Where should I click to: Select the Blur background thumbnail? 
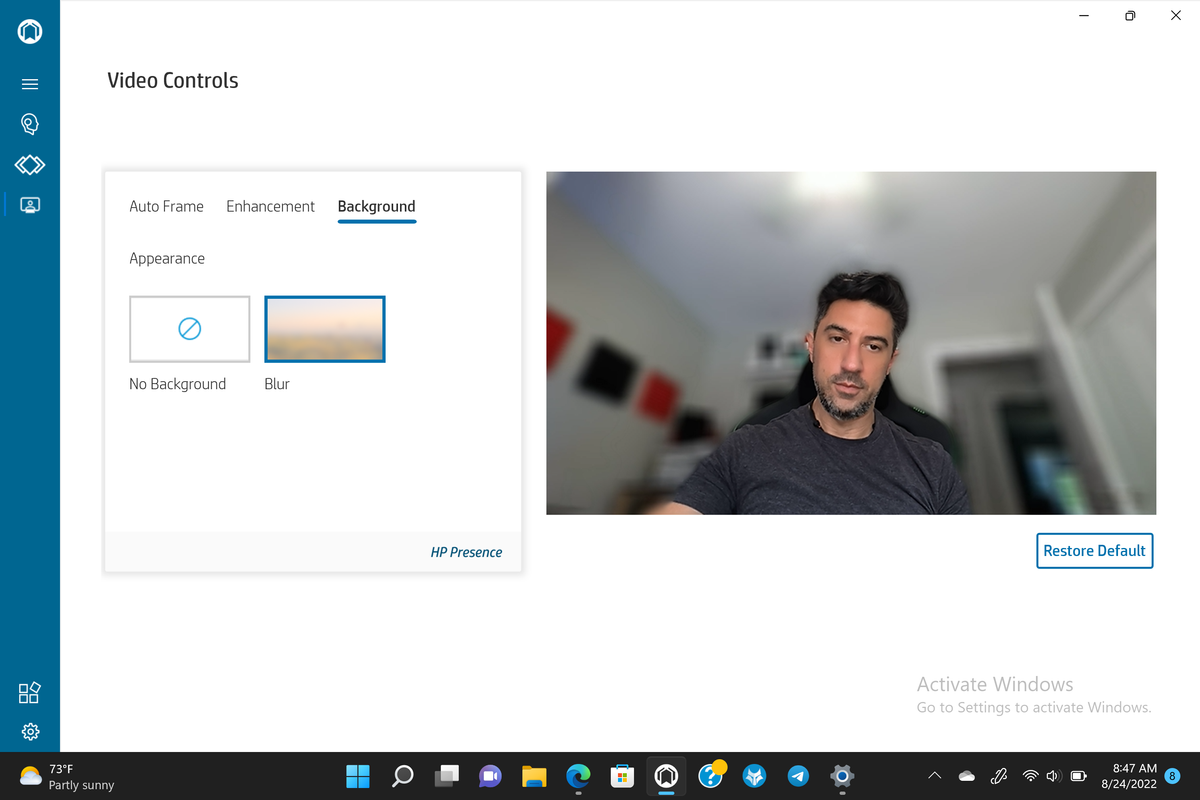324,328
